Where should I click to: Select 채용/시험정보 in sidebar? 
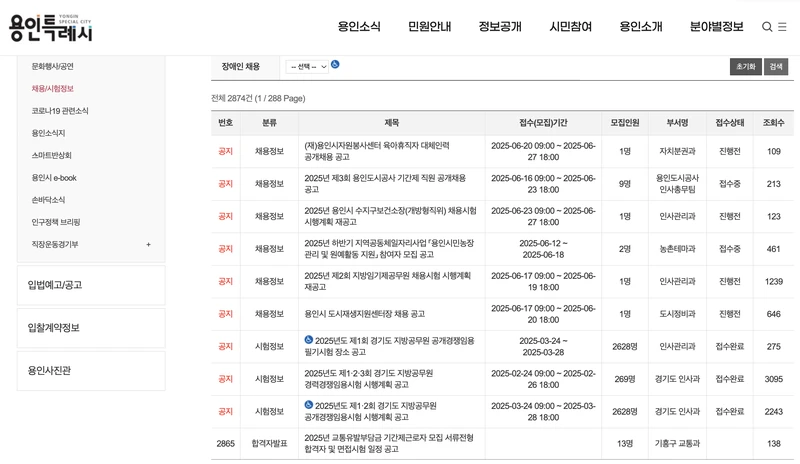coord(53,88)
